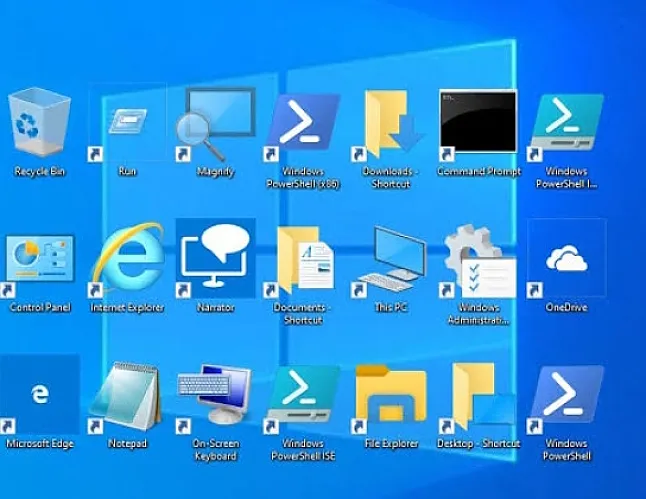Select the This PC icon

(x=390, y=260)
